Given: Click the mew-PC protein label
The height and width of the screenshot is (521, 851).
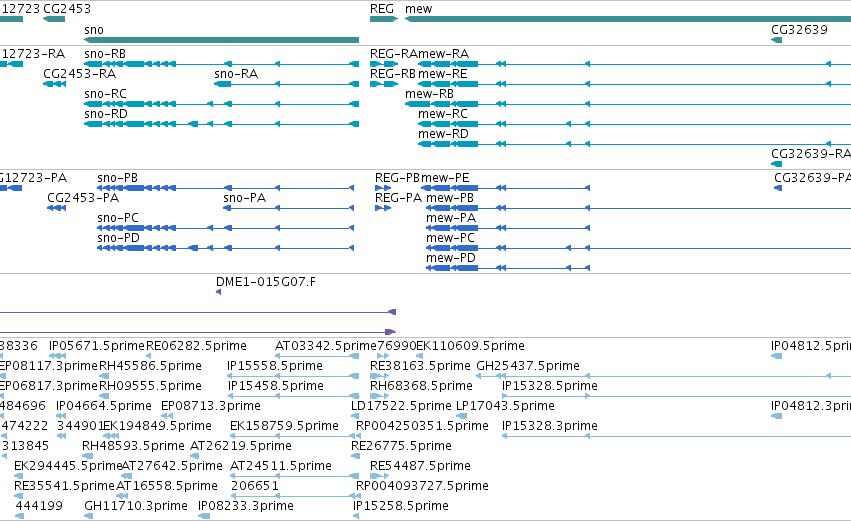Looking at the screenshot, I should 450,238.
